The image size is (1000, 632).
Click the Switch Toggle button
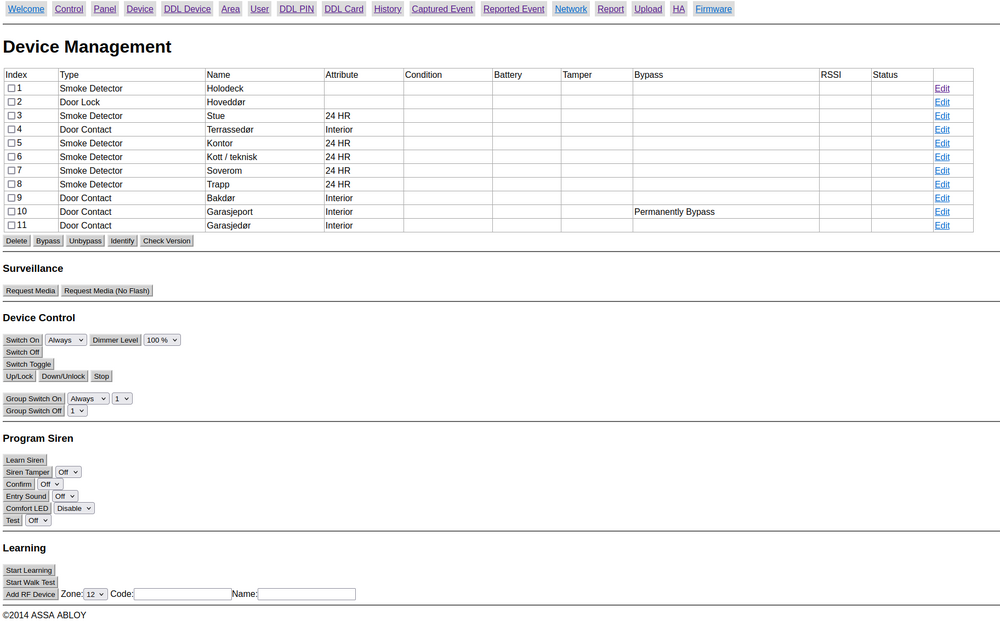(28, 364)
